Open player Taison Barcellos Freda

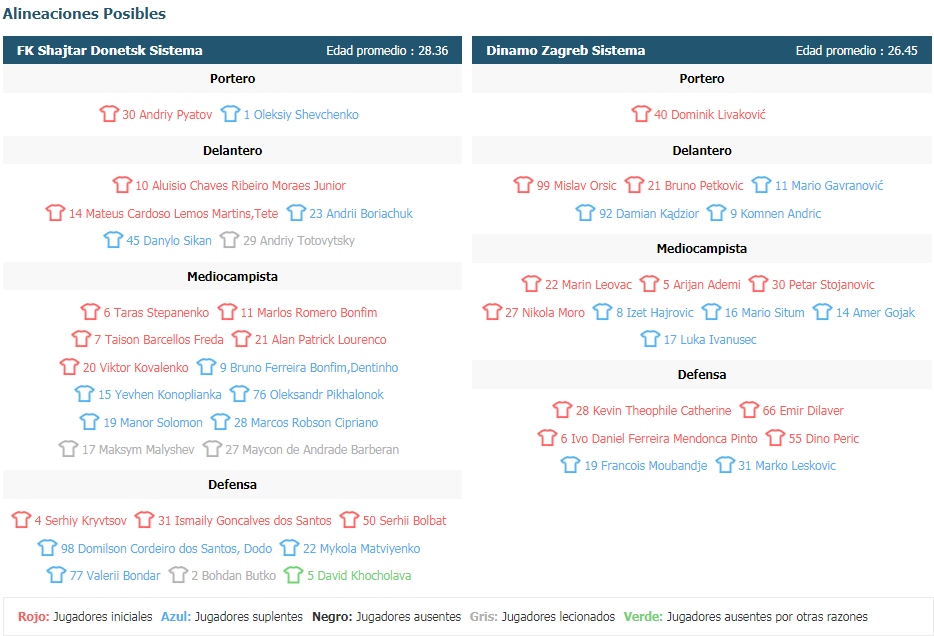click(x=158, y=339)
